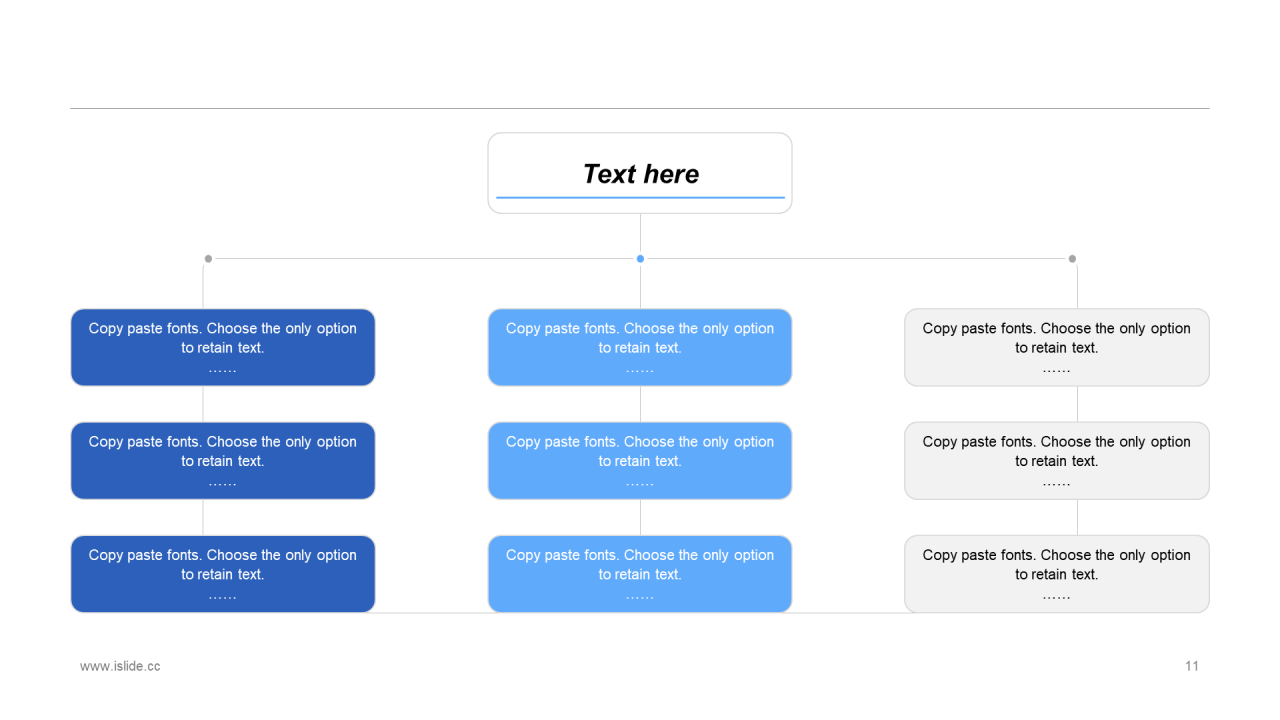
Task: Select the middle light blue text box
Action: pos(640,460)
